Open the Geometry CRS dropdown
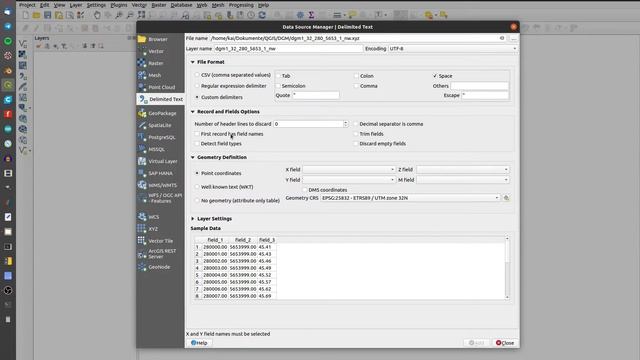The image size is (640, 360). 410,198
